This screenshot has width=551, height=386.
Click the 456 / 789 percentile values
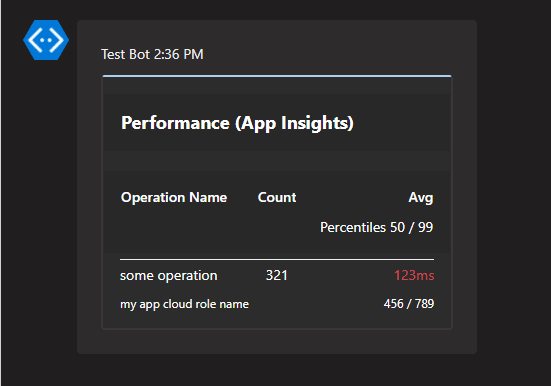click(x=409, y=304)
